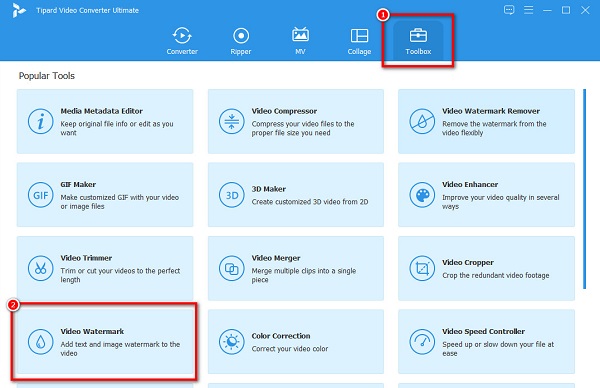Screen dimensions: 600x388
Task: Click 'Keep original file info or edit' description
Action: [117, 128]
